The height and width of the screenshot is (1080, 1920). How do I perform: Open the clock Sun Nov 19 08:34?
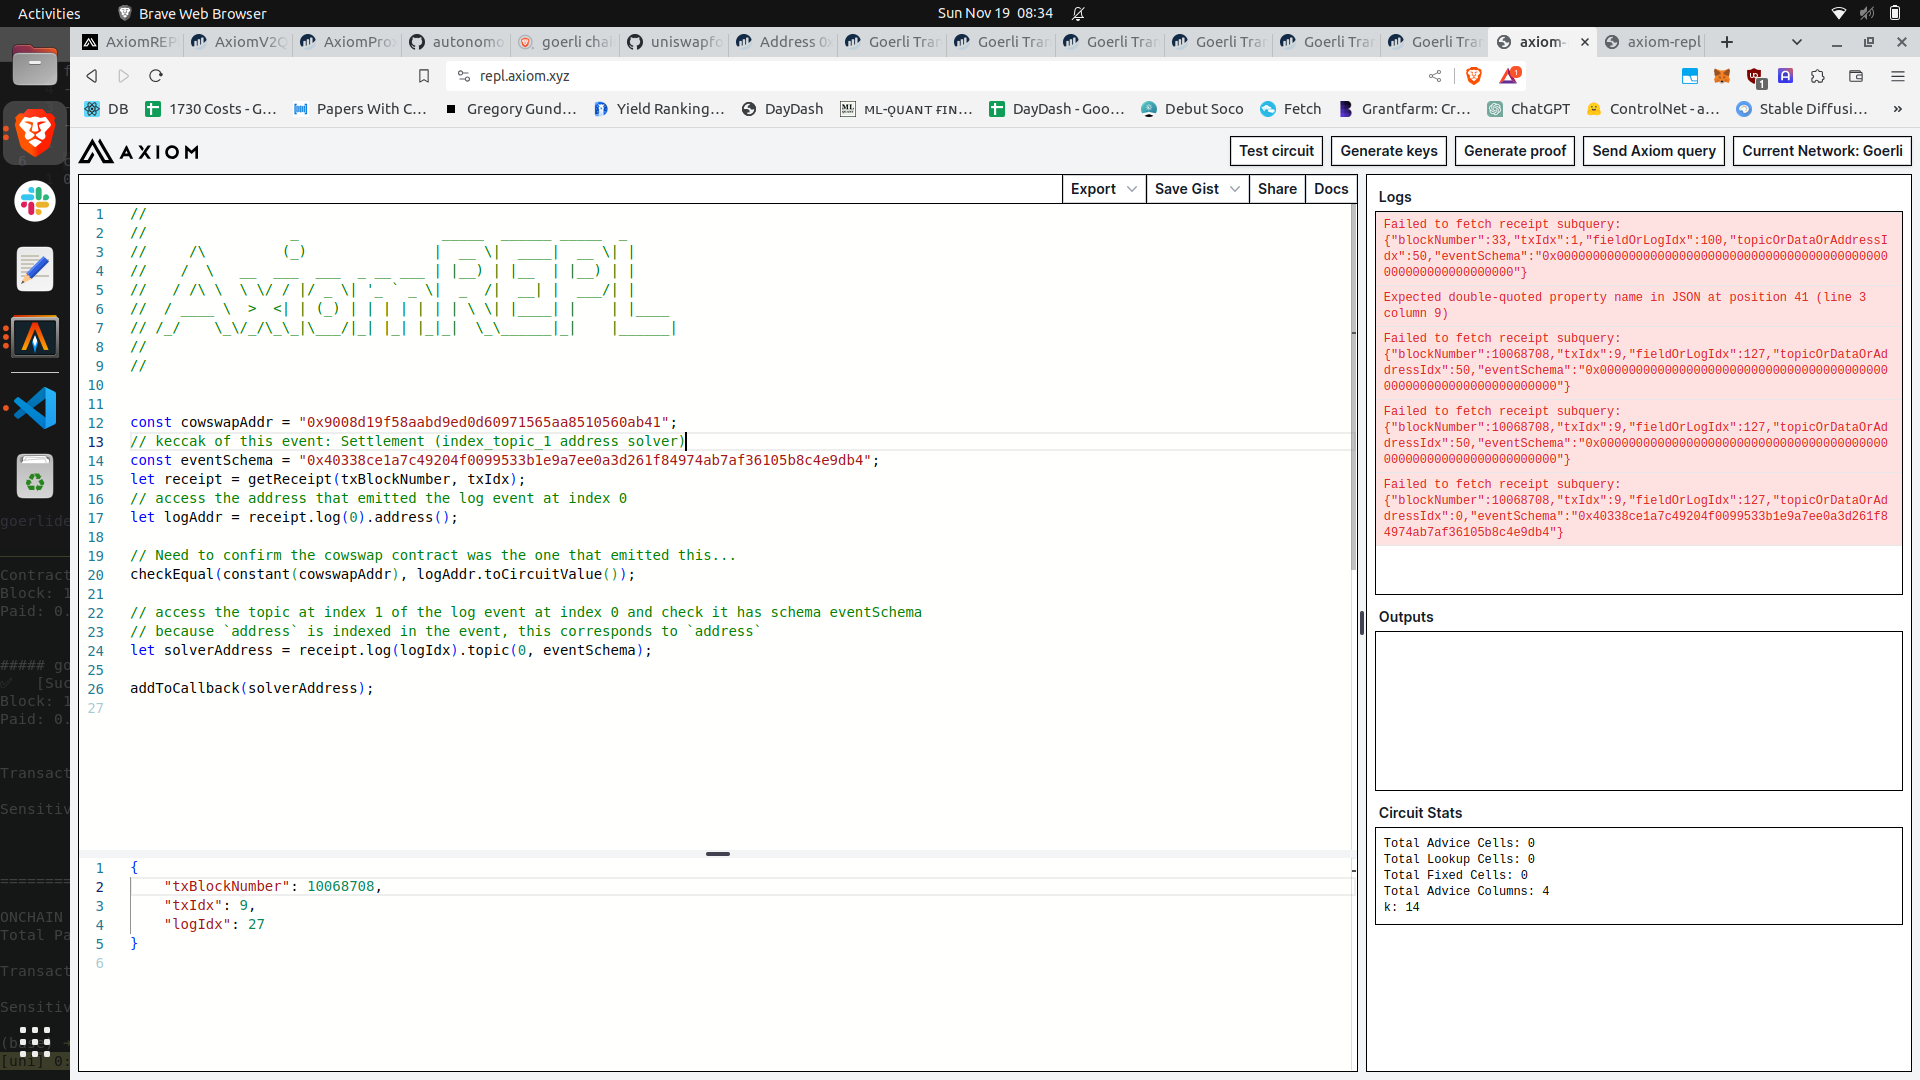point(995,13)
